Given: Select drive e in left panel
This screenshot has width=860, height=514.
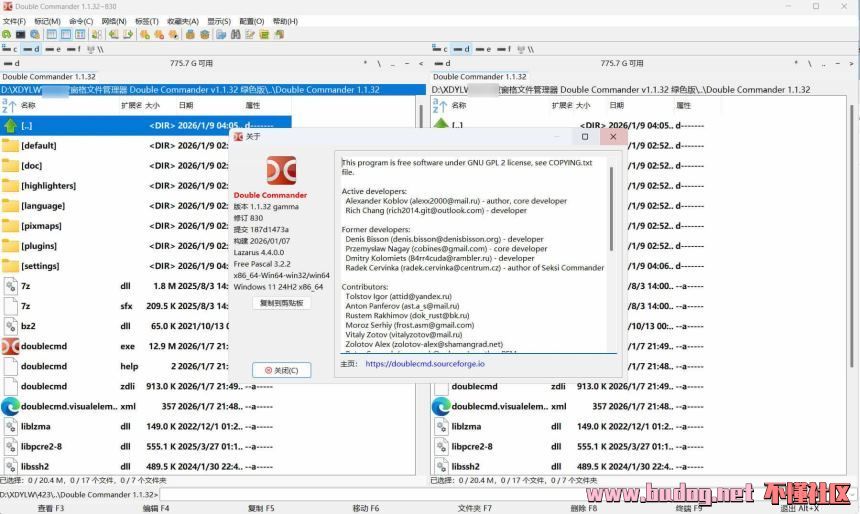Looking at the screenshot, I should coord(53,49).
